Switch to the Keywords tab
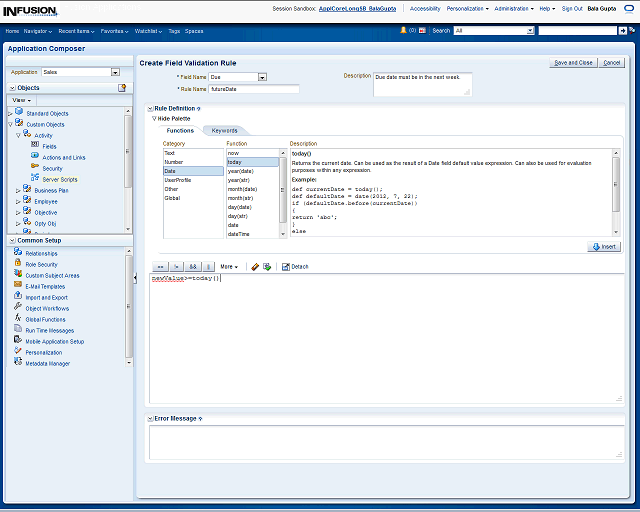This screenshot has width=640, height=512. (x=224, y=131)
